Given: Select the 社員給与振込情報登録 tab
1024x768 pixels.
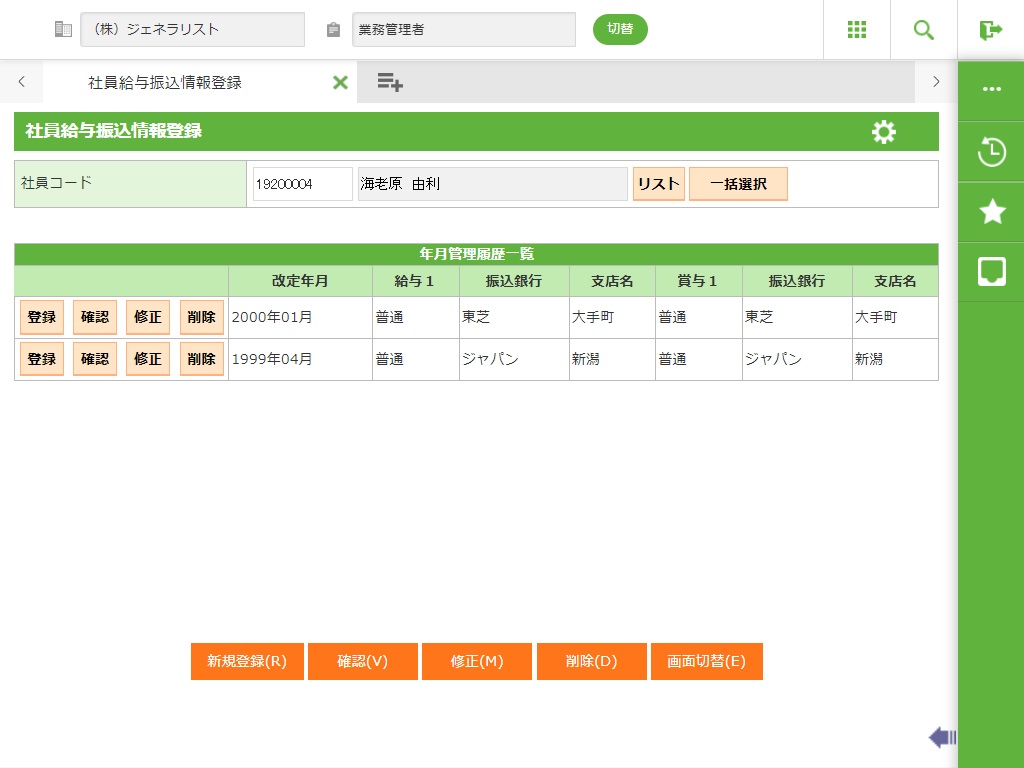Looking at the screenshot, I should tap(165, 83).
